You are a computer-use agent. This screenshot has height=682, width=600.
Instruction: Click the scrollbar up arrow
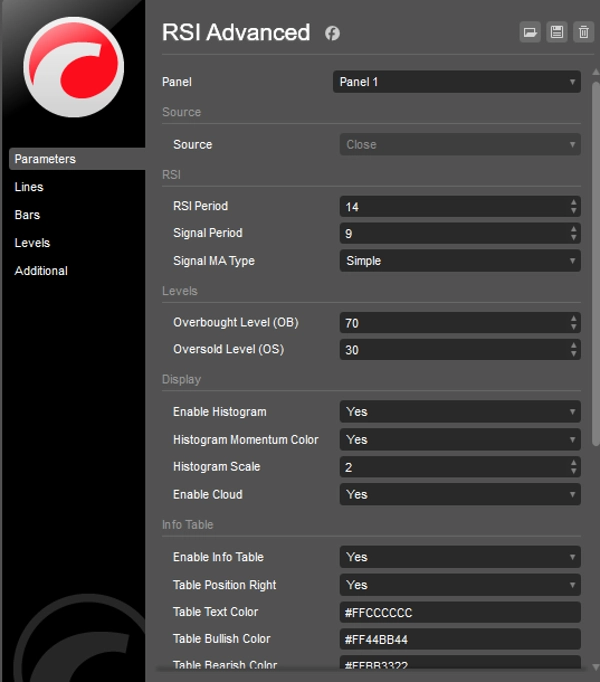coord(596,72)
